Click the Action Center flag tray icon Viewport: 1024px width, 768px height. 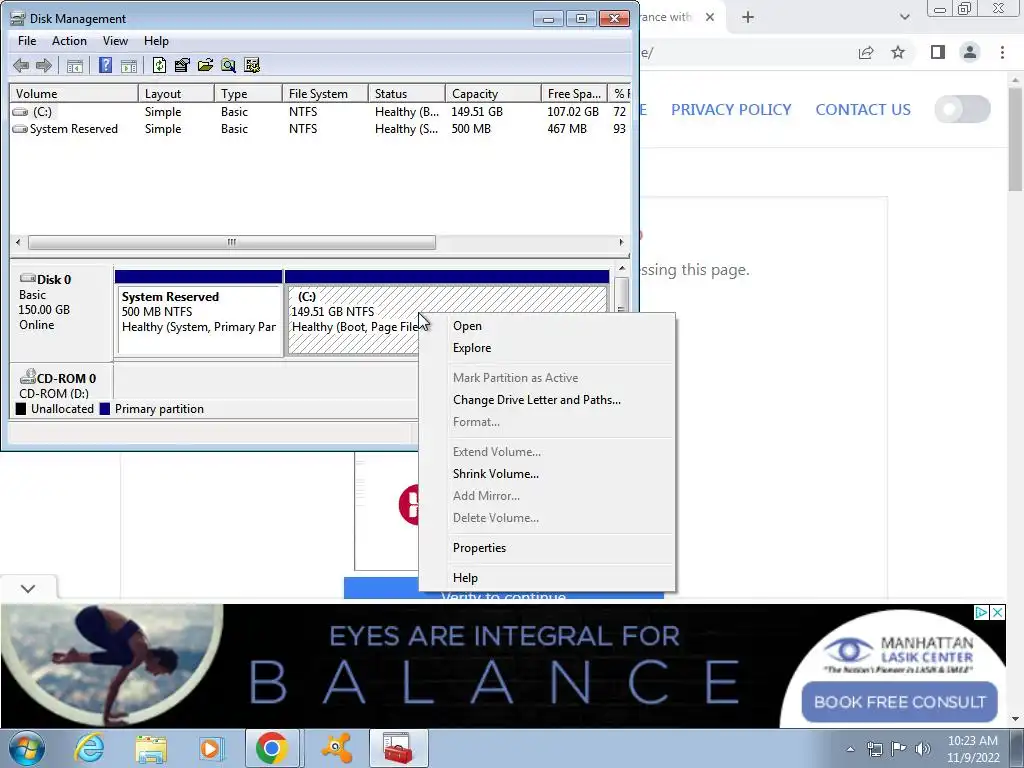coord(899,749)
